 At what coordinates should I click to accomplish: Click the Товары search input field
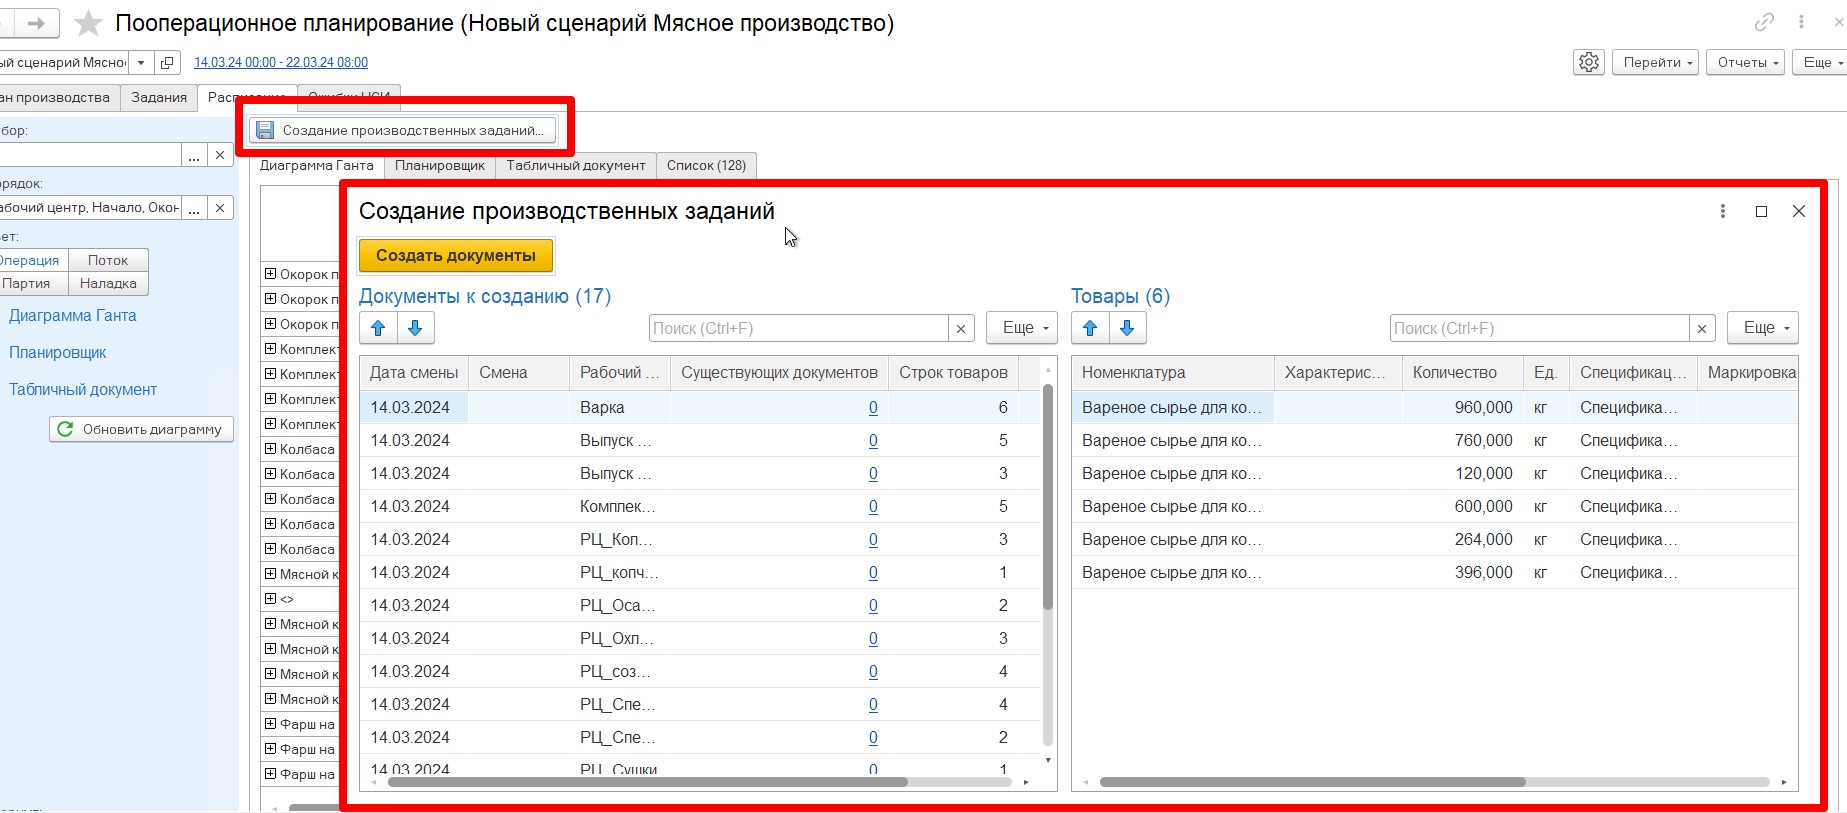tap(1539, 328)
